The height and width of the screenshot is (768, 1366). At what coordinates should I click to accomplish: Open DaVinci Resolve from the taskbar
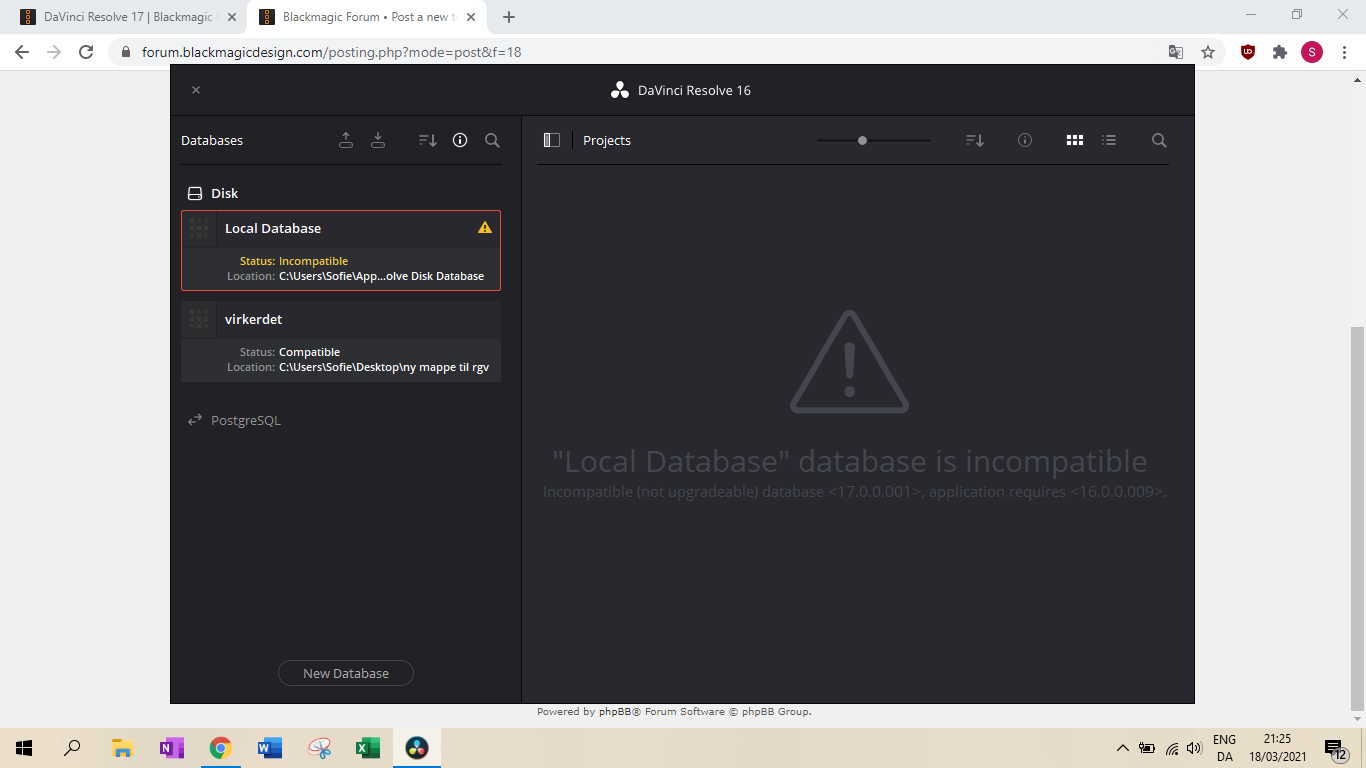417,748
